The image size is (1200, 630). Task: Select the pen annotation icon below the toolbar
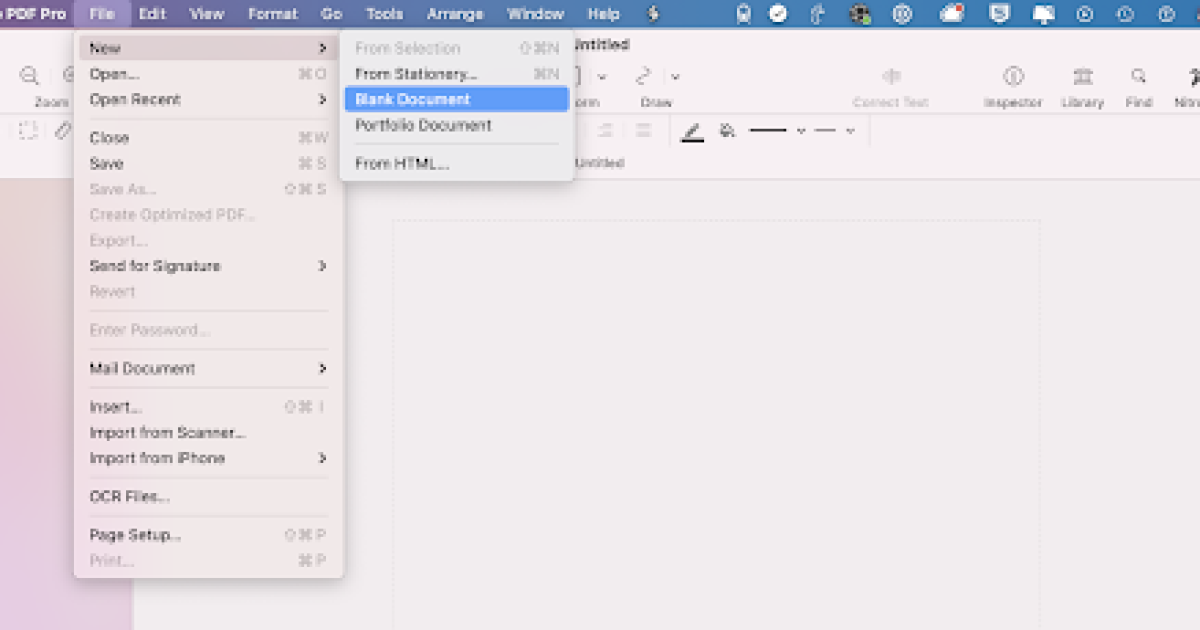pos(62,130)
